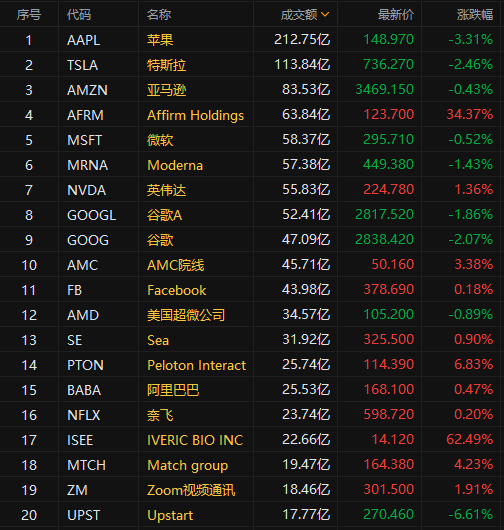Sort by 涨跌幅 column header
The image size is (504, 530).
pyautogui.click(x=475, y=15)
